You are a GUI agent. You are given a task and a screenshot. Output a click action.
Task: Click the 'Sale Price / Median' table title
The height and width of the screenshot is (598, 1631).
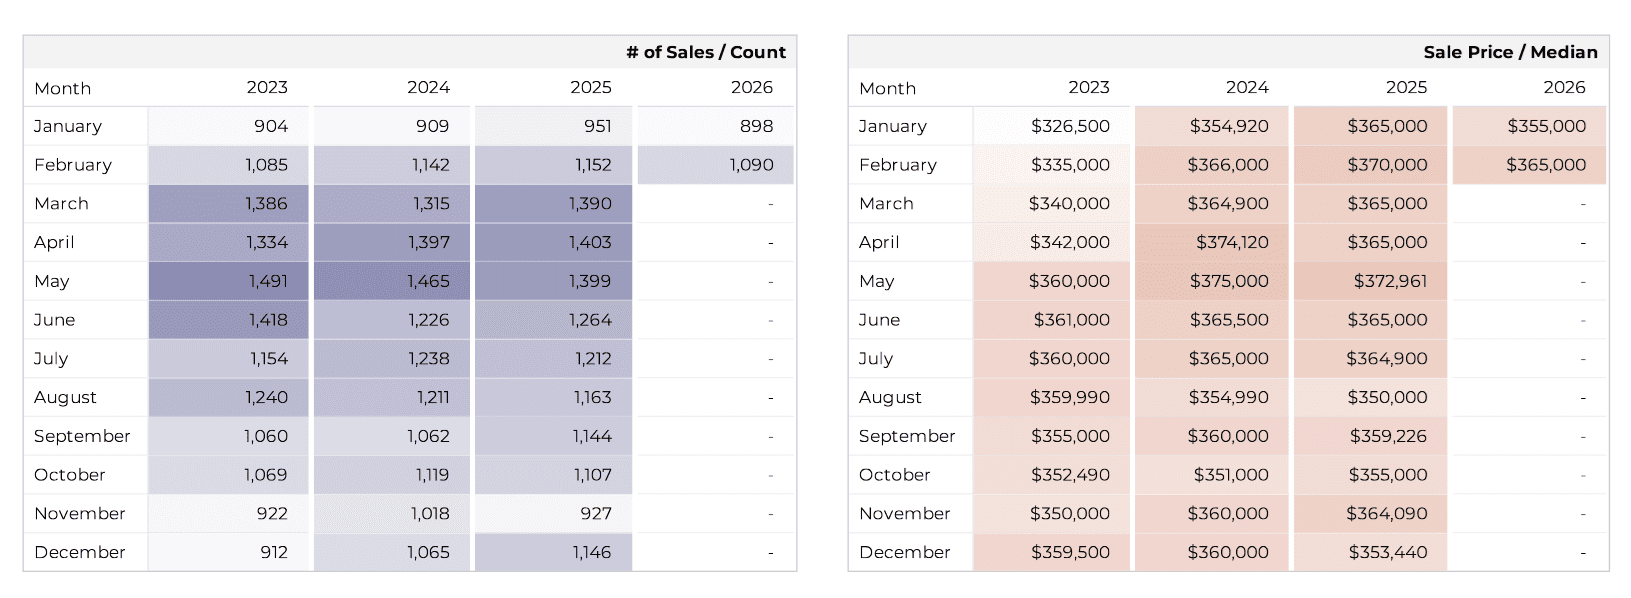click(x=1510, y=52)
